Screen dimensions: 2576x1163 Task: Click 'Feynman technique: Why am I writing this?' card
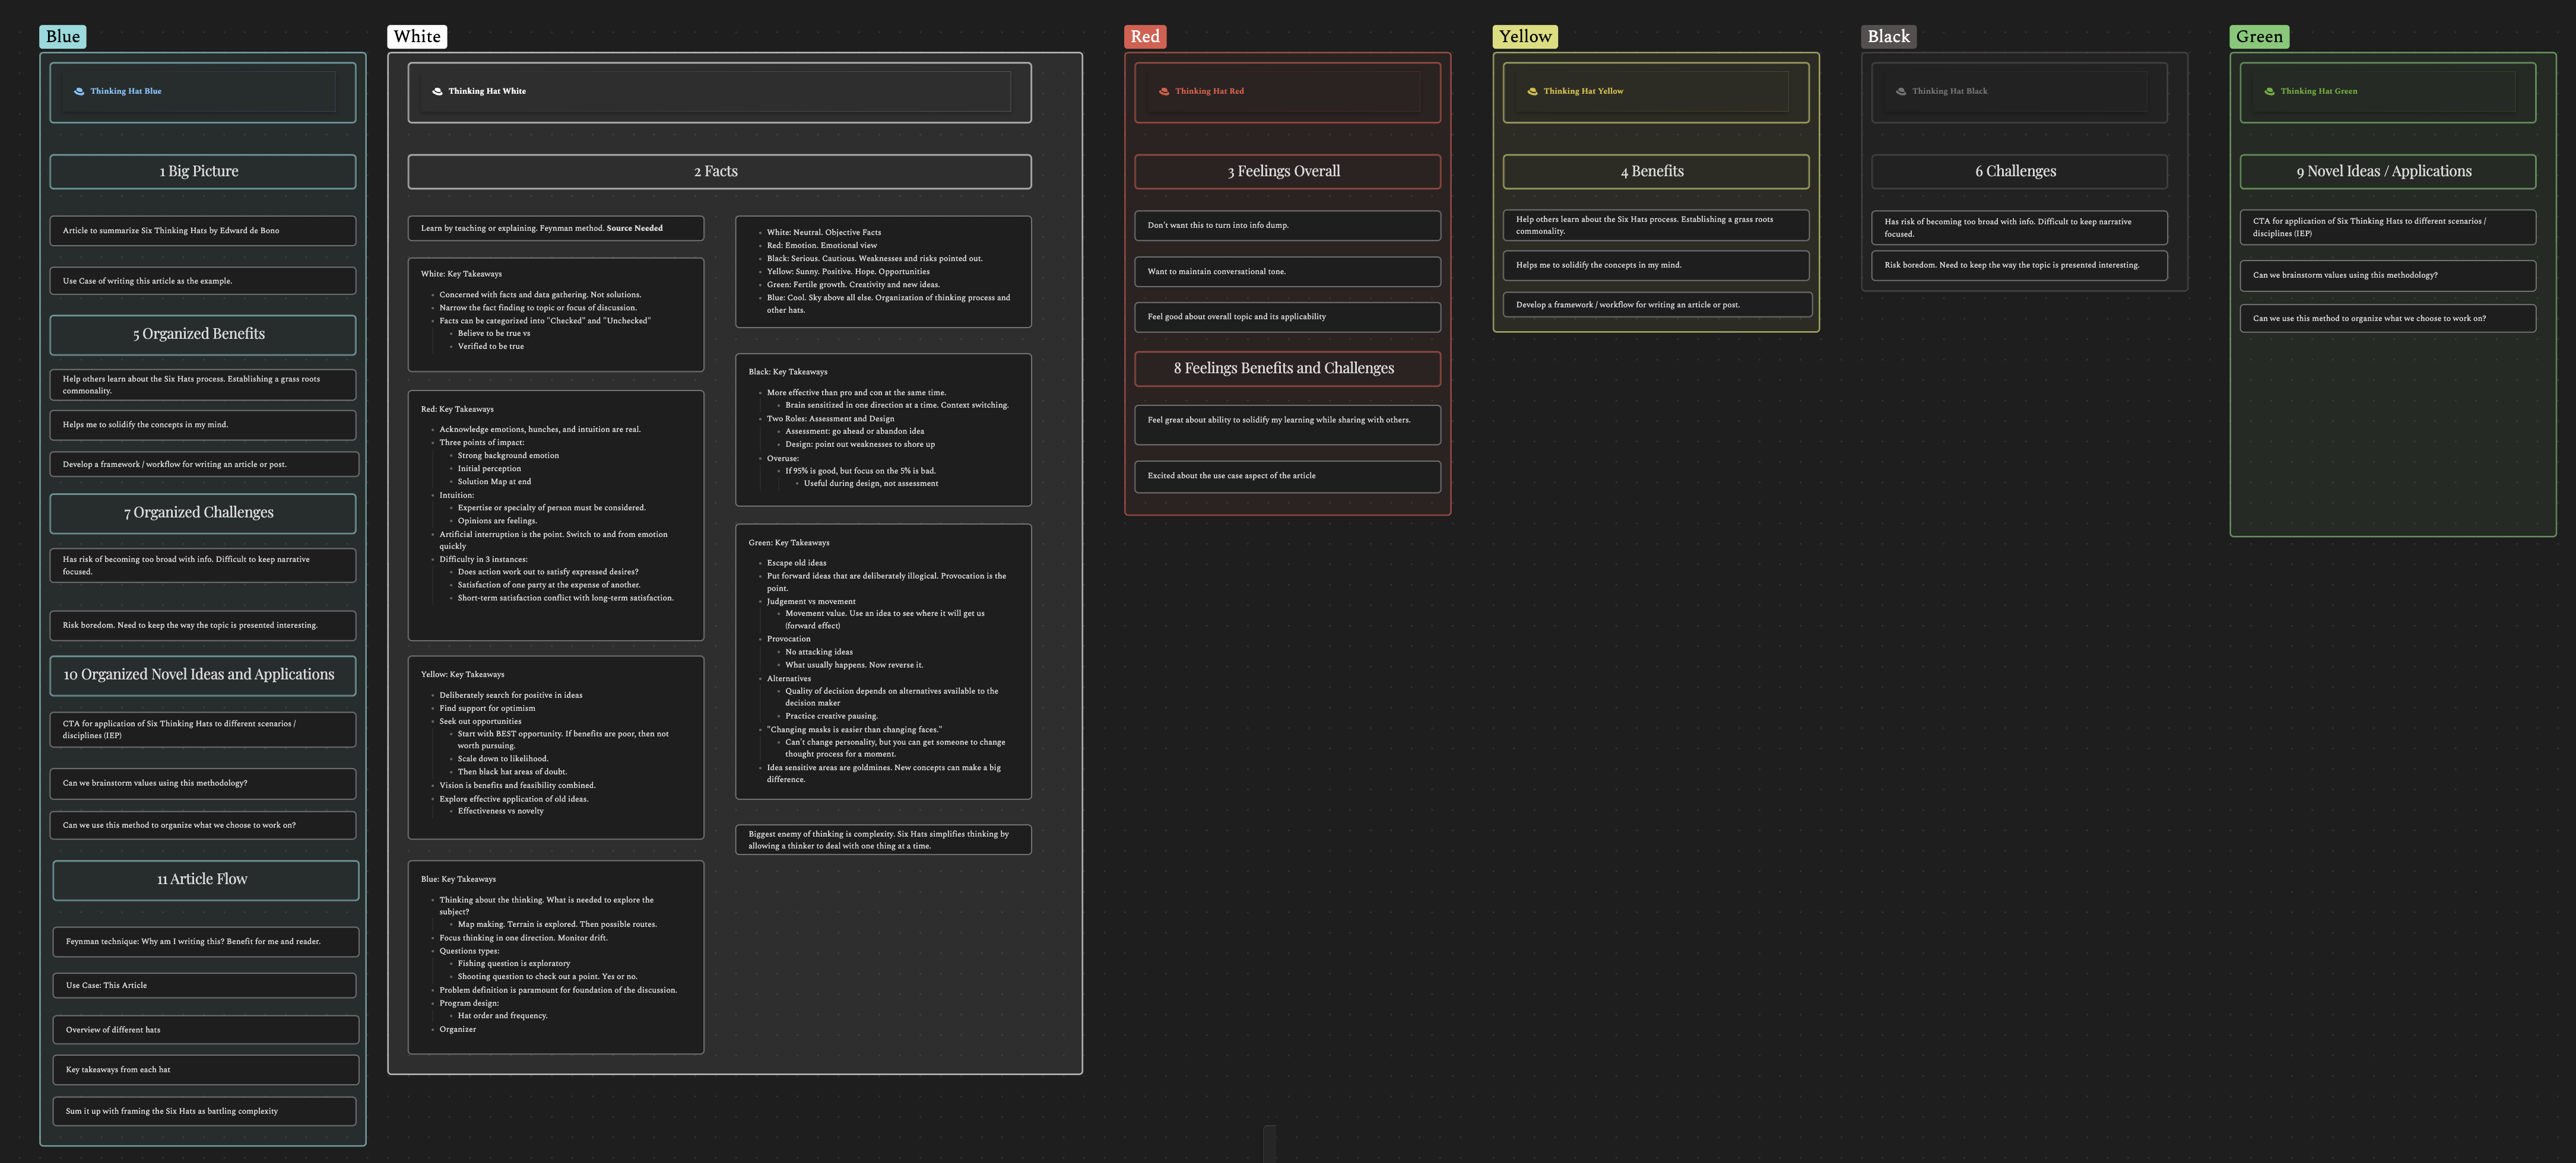click(205, 942)
